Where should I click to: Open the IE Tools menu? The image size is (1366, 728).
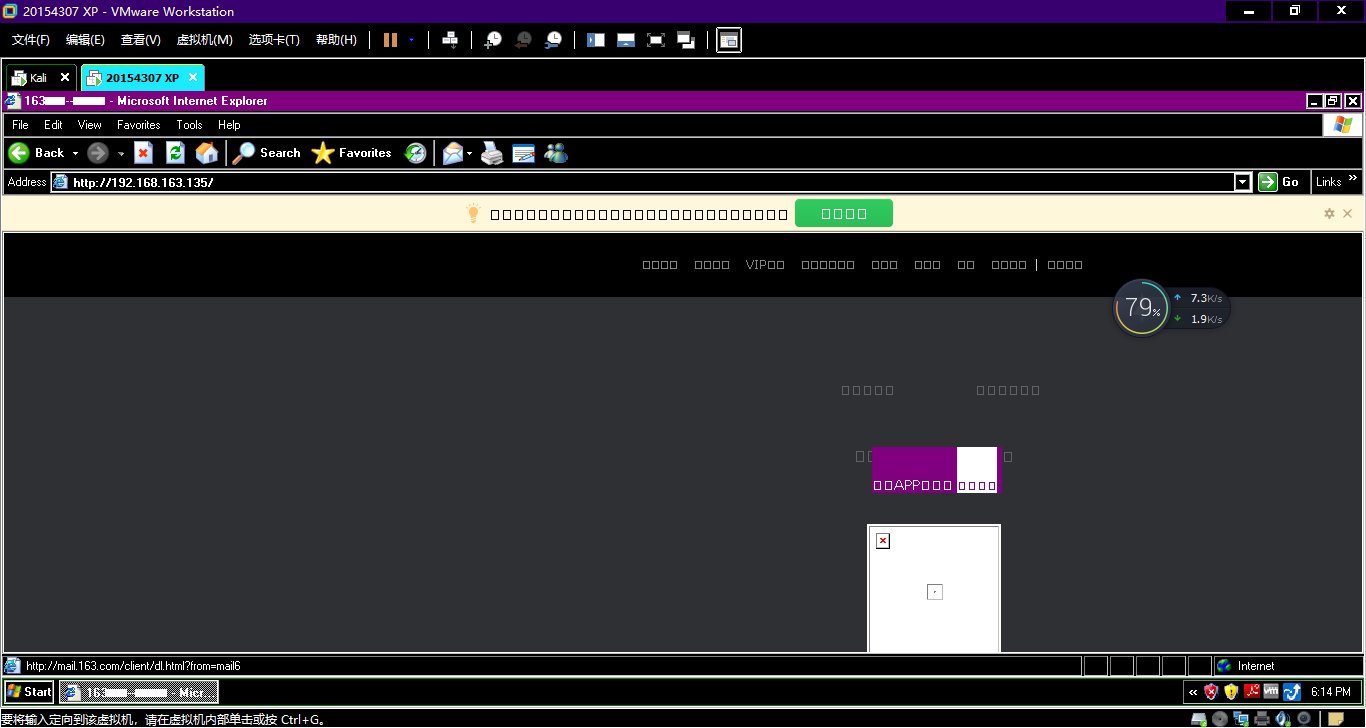tap(189, 125)
